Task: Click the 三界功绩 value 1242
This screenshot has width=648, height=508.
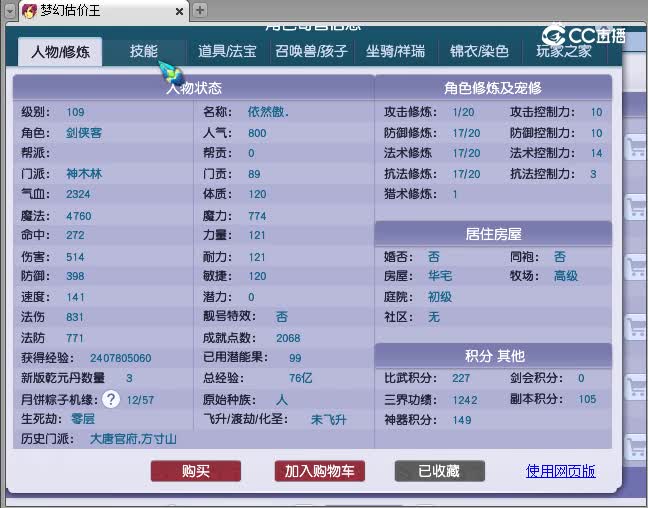Action: point(465,400)
